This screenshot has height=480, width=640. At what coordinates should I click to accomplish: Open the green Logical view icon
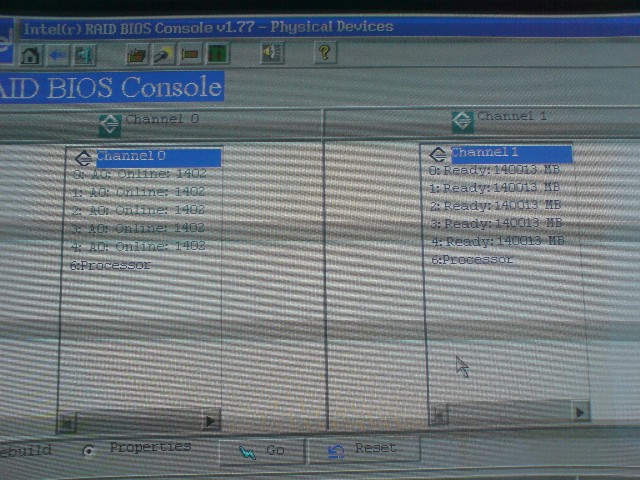pyautogui.click(x=218, y=53)
